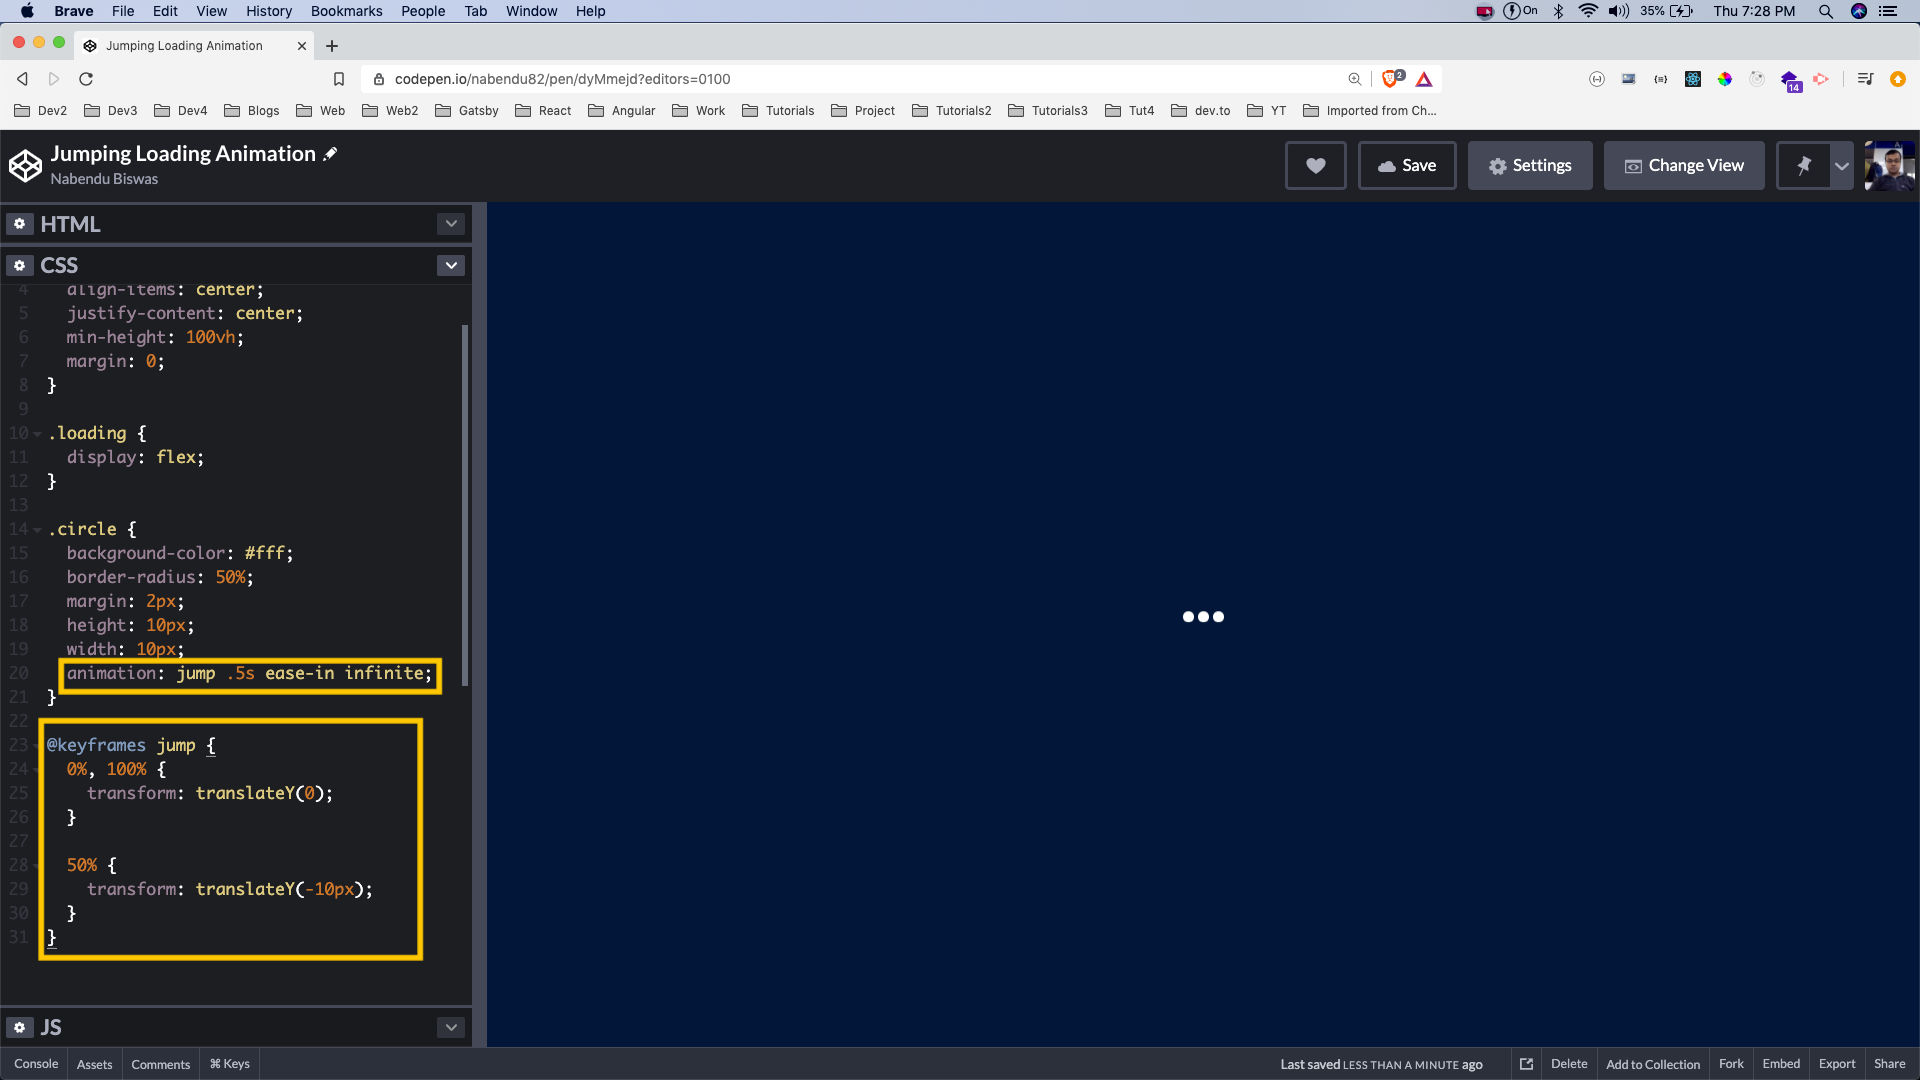Click the codepen.io address bar URL
This screenshot has width=1920, height=1080.
pos(562,79)
